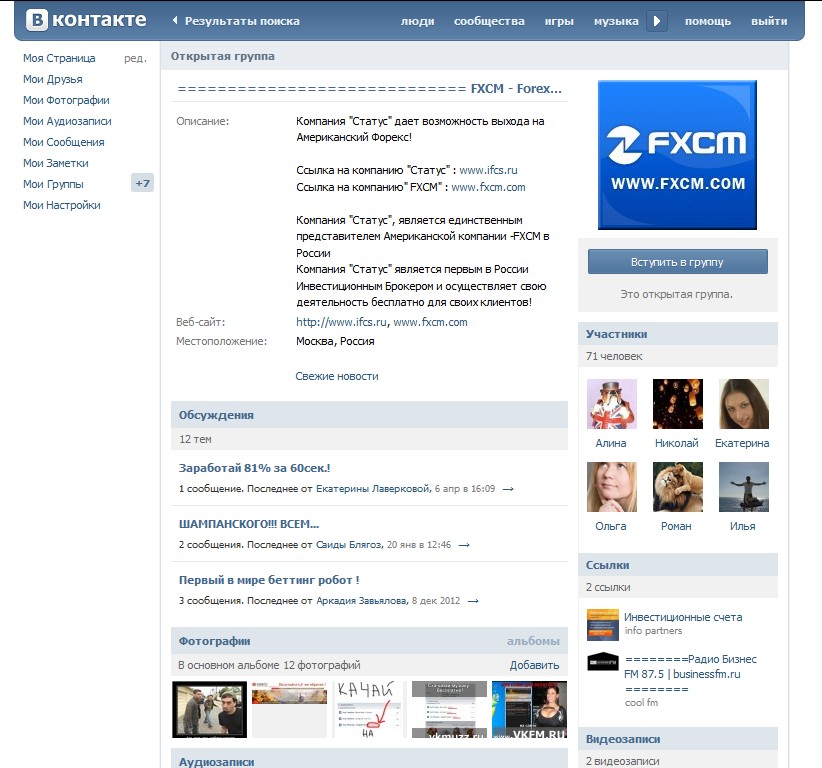The width and height of the screenshot is (822, 768).
Task: Click the Инвестиционные счета link icon
Action: pyautogui.click(x=603, y=625)
